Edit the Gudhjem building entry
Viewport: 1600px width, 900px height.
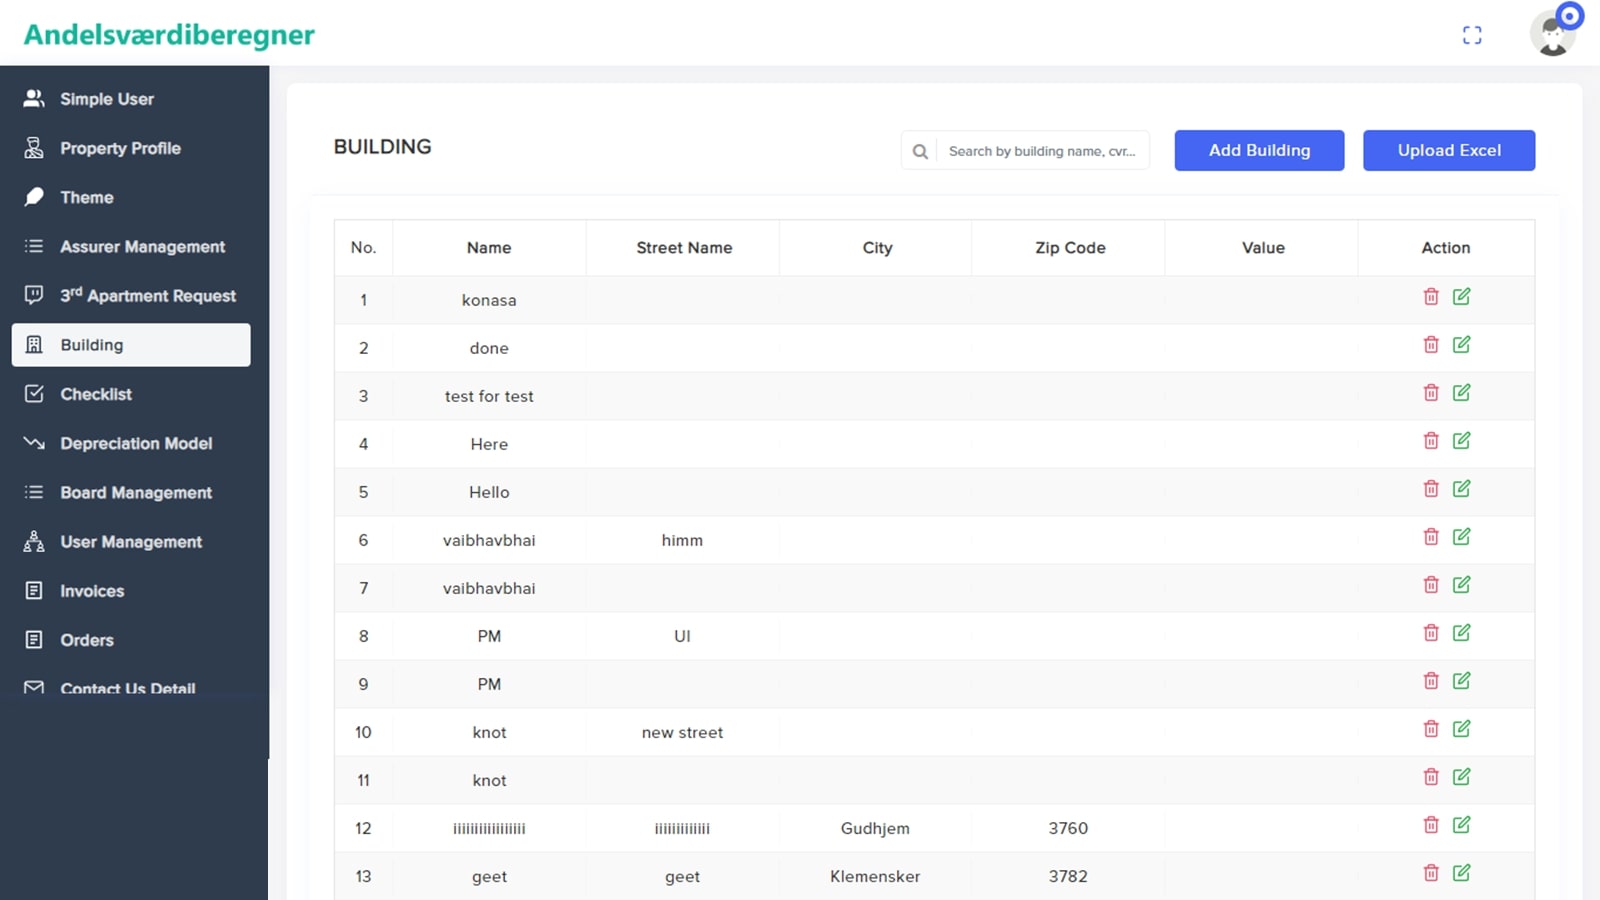[1461, 825]
